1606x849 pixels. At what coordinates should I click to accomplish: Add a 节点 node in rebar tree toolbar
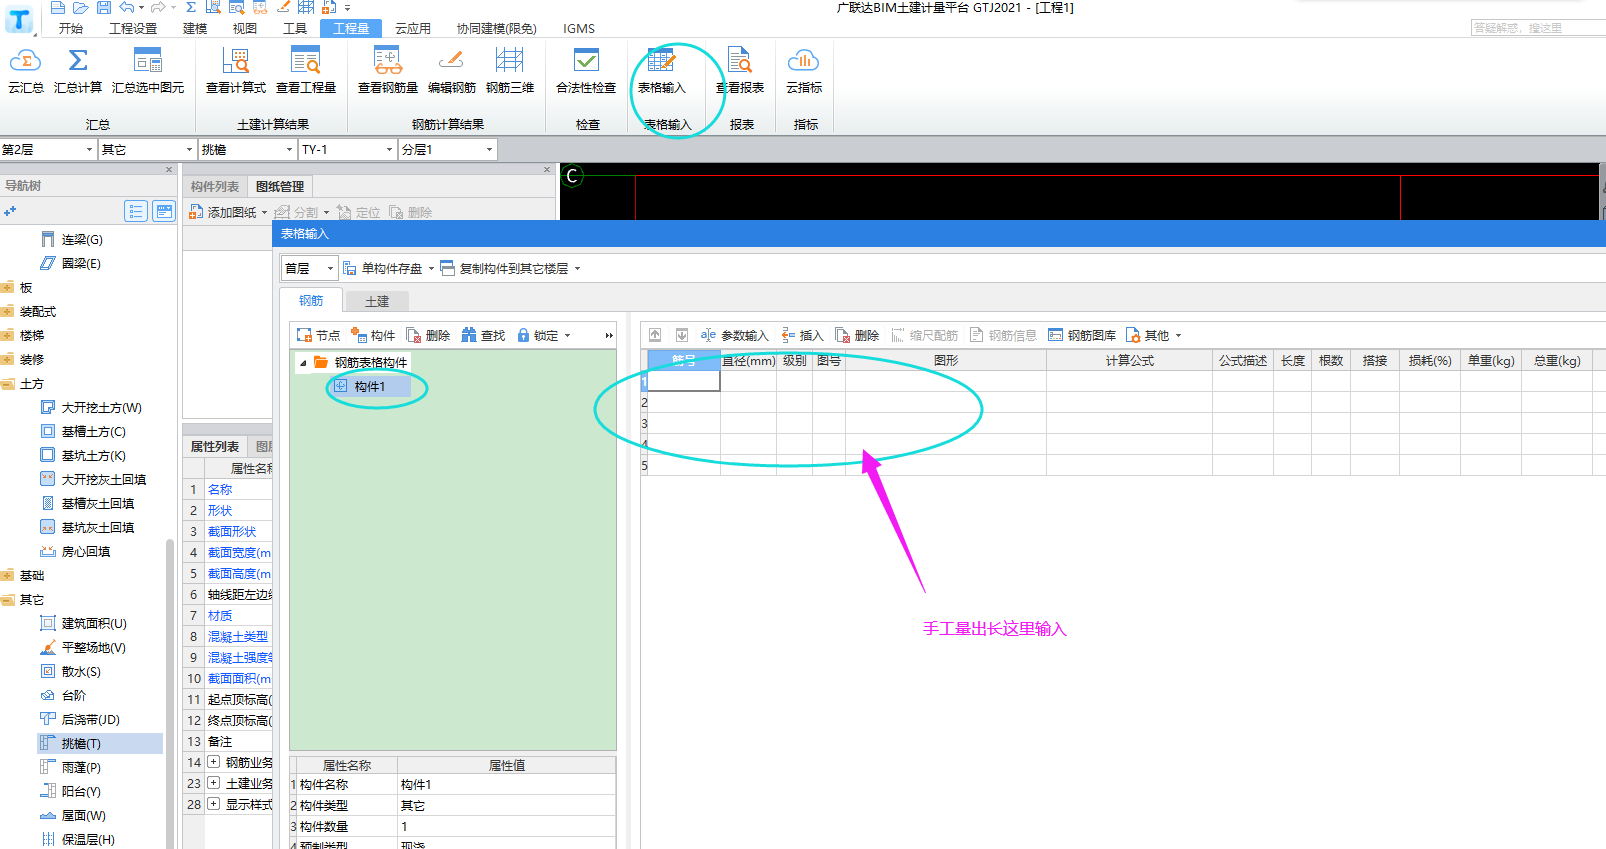pos(319,335)
